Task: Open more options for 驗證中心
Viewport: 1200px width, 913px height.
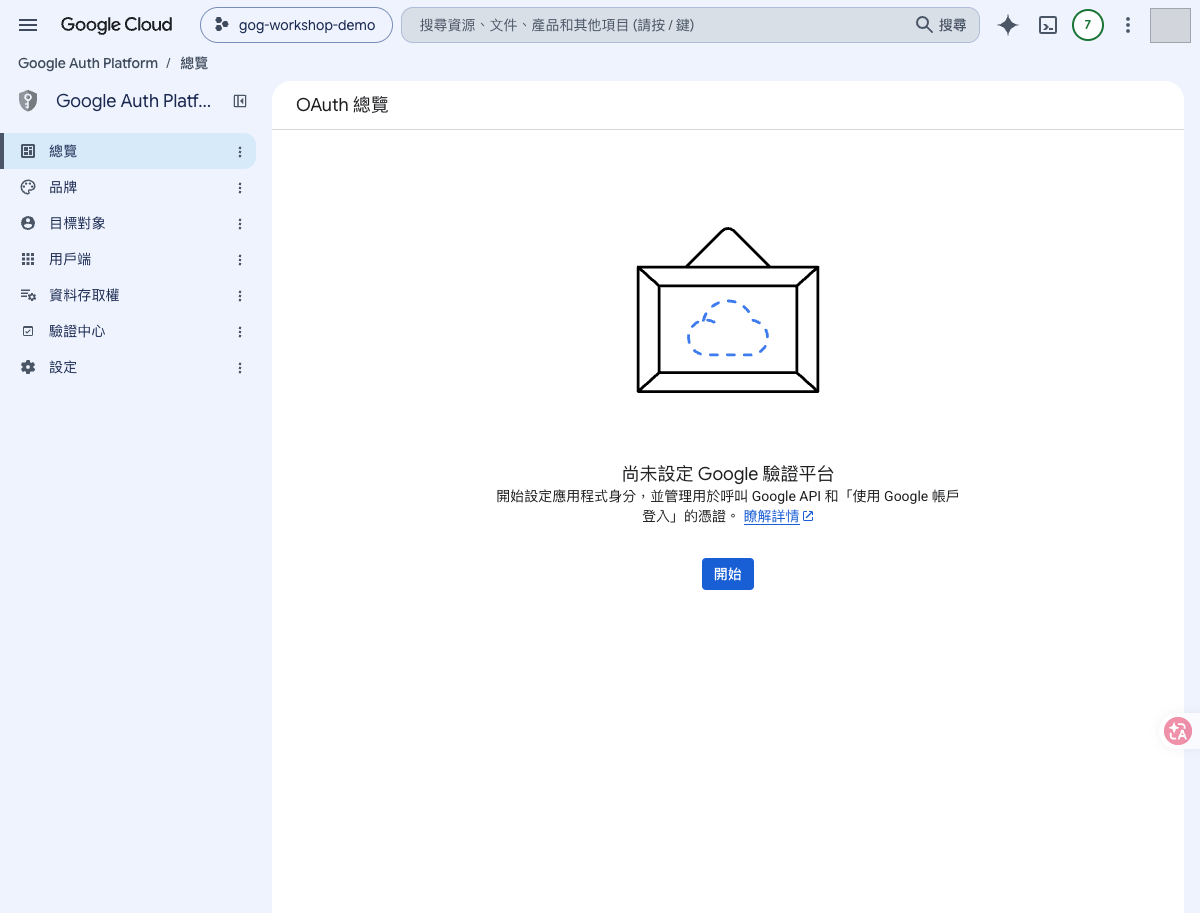Action: click(x=240, y=332)
